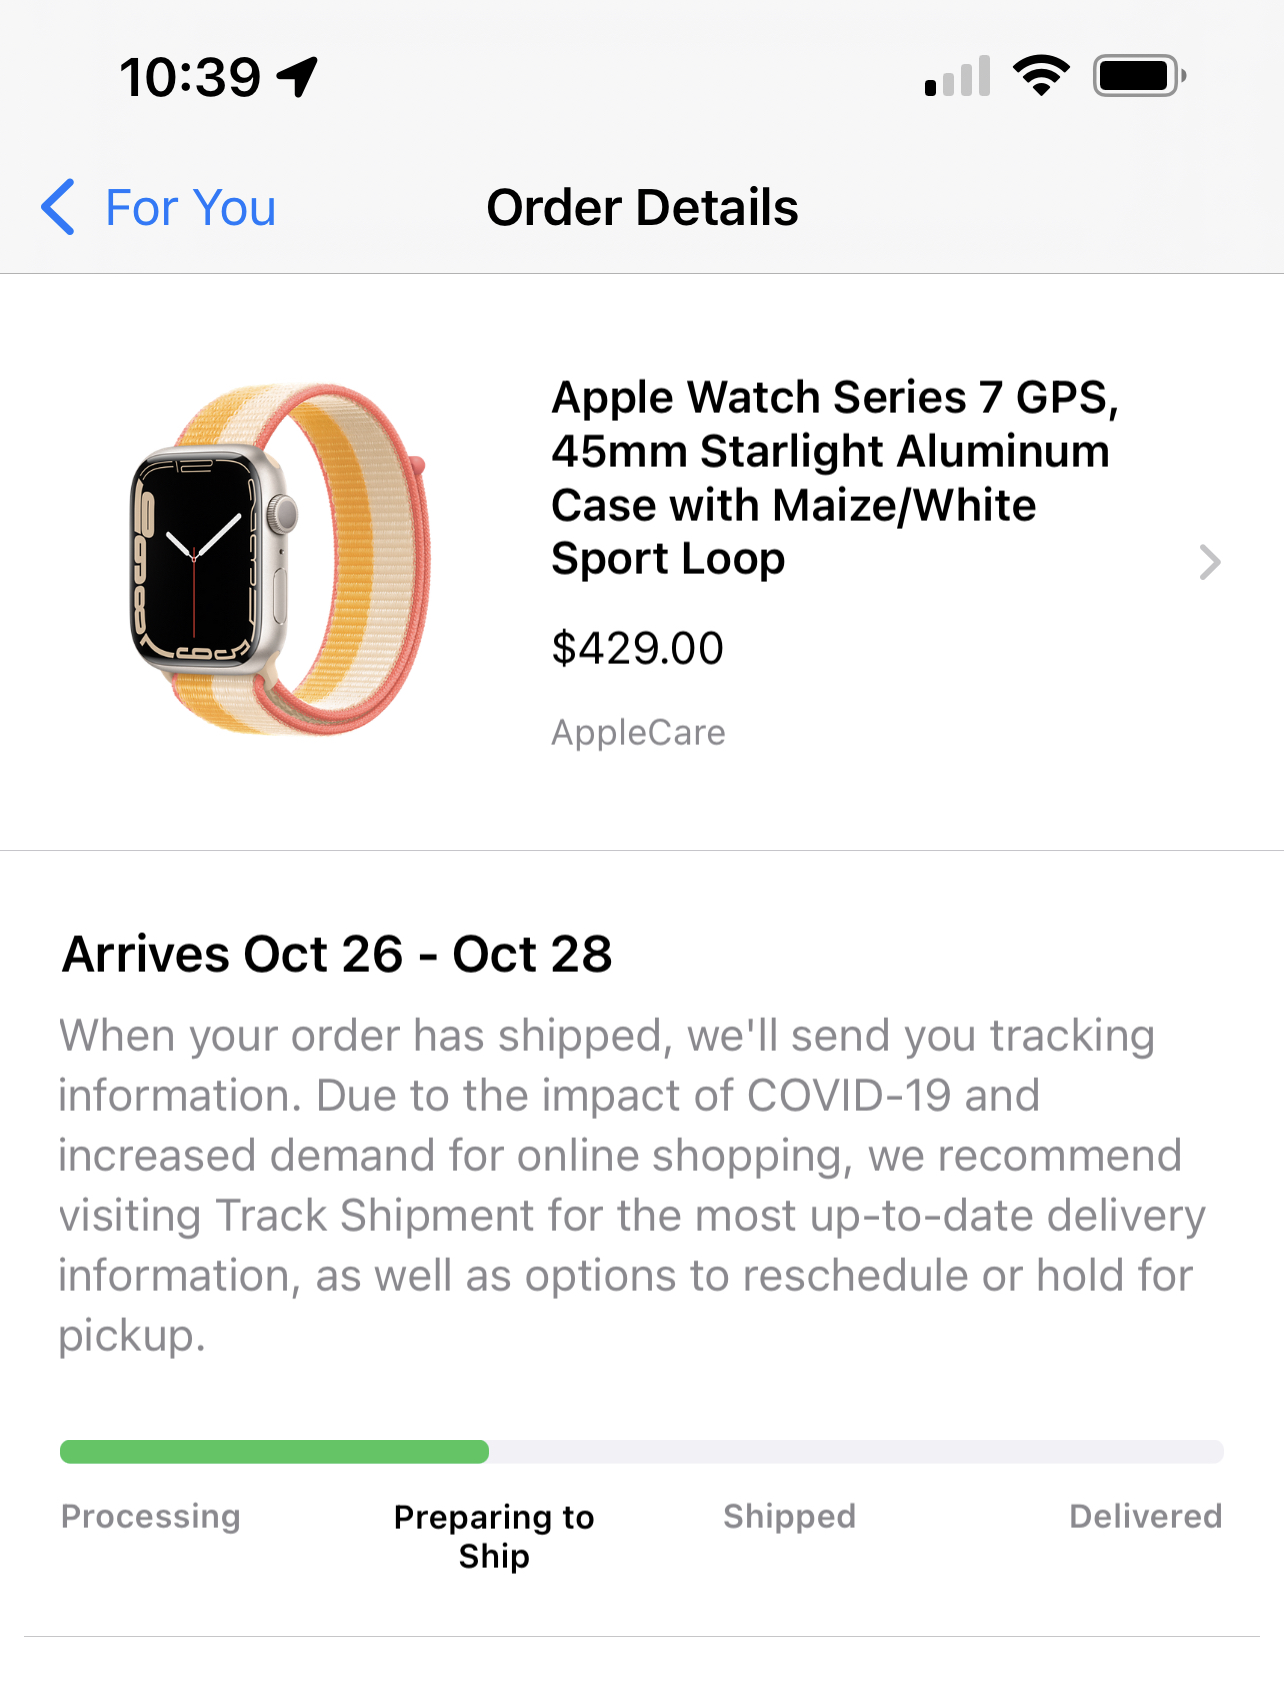Tap the 10:39 clock in status bar
This screenshot has width=1284, height=1688.
coord(190,77)
